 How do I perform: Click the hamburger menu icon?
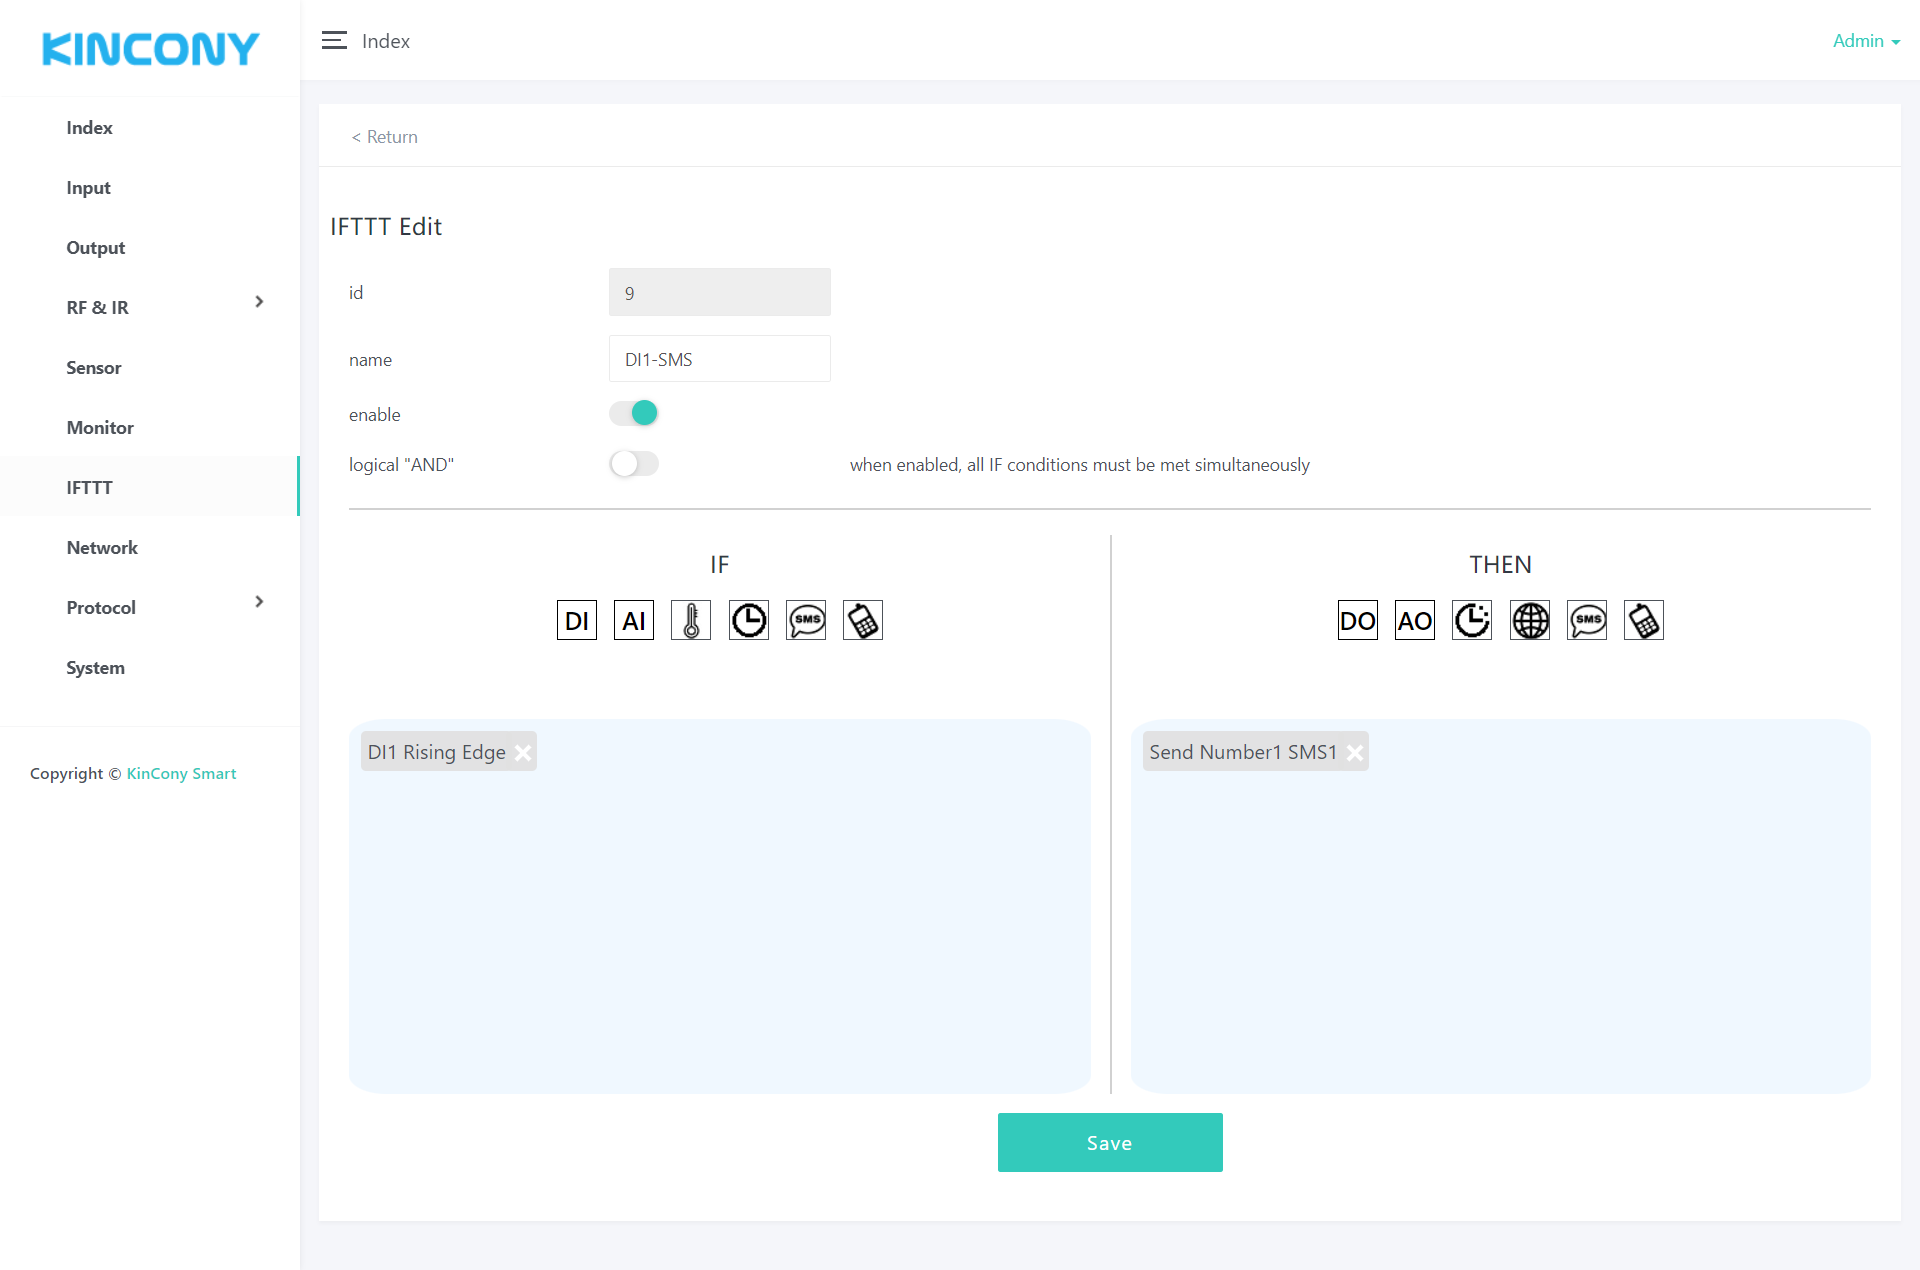pos(334,41)
